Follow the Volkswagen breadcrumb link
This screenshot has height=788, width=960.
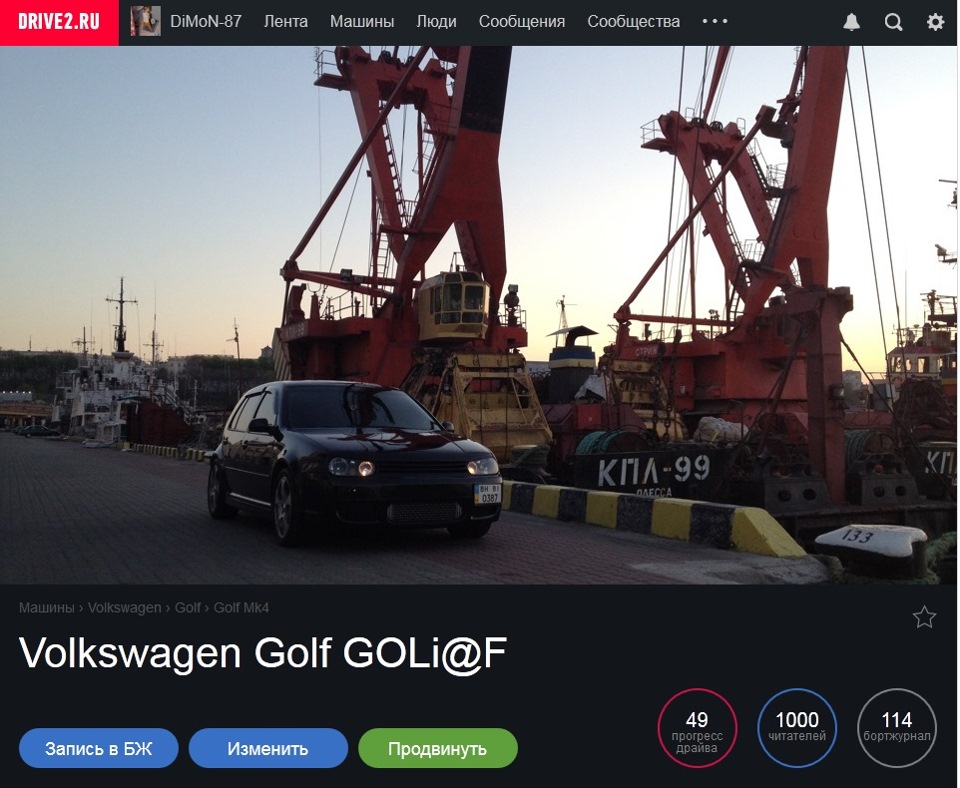tap(124, 608)
